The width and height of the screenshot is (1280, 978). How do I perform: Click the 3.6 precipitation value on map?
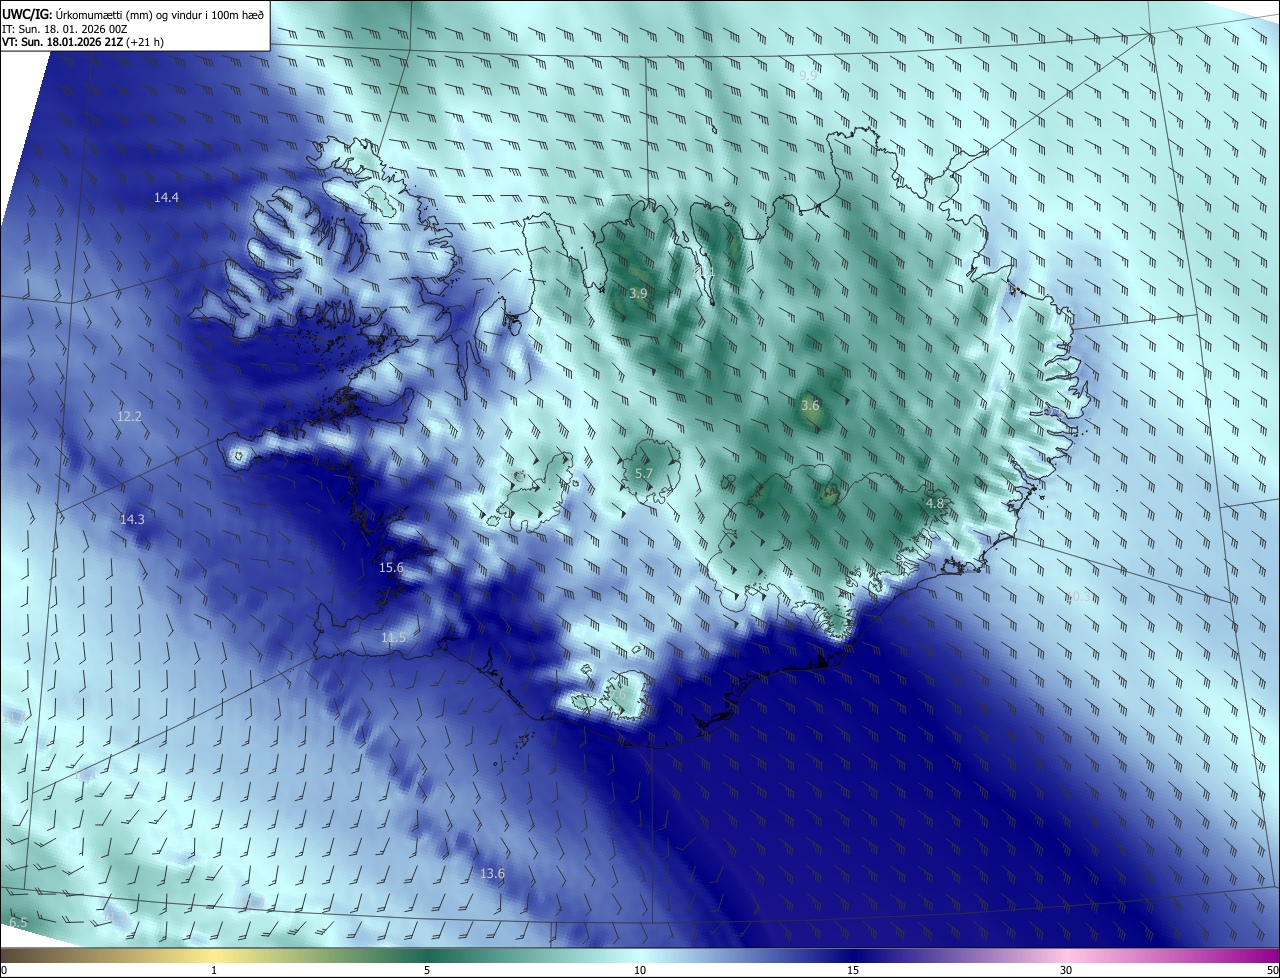coord(810,405)
